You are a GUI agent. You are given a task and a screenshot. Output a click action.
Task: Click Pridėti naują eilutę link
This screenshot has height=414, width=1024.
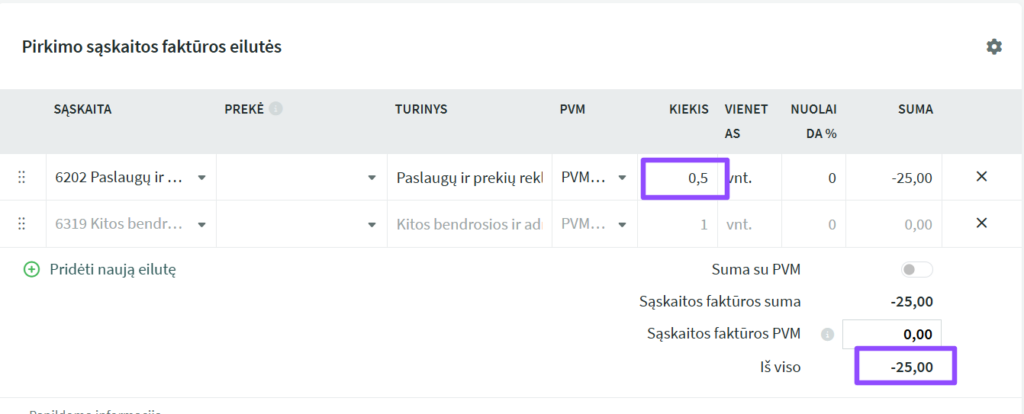(112, 269)
